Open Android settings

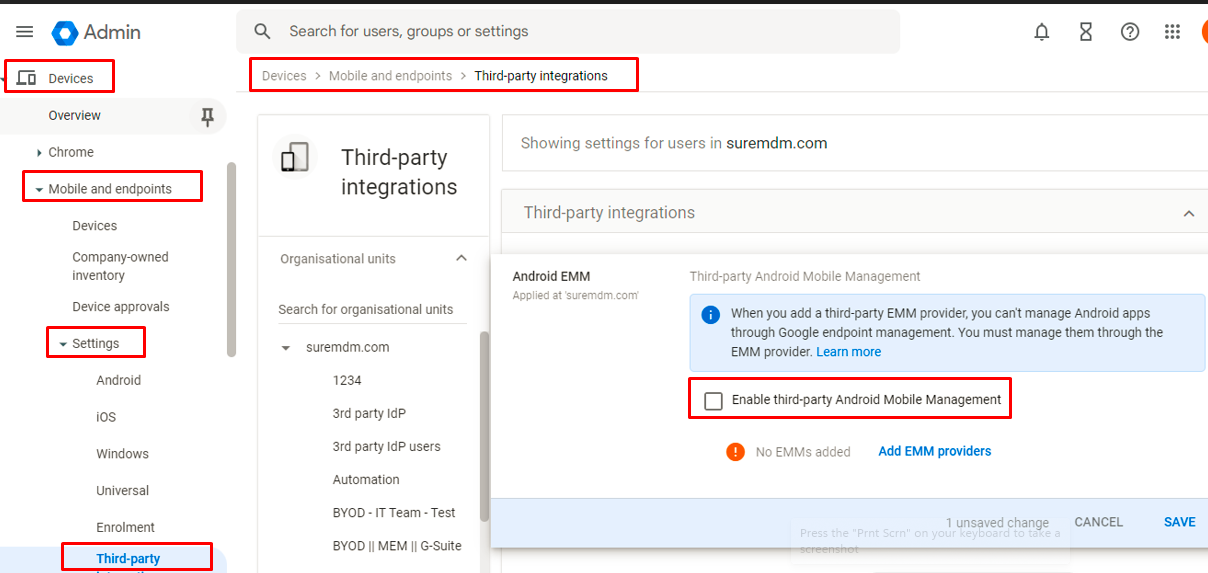(119, 381)
